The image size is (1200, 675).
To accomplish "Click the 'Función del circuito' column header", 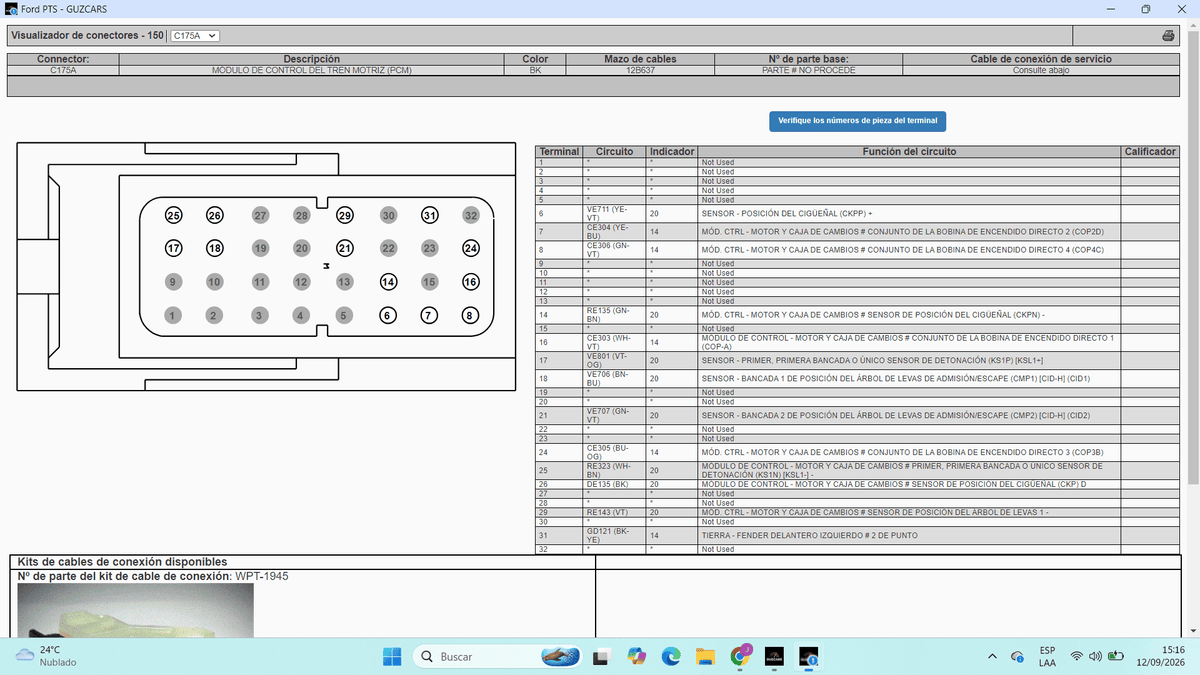I will (x=909, y=152).
